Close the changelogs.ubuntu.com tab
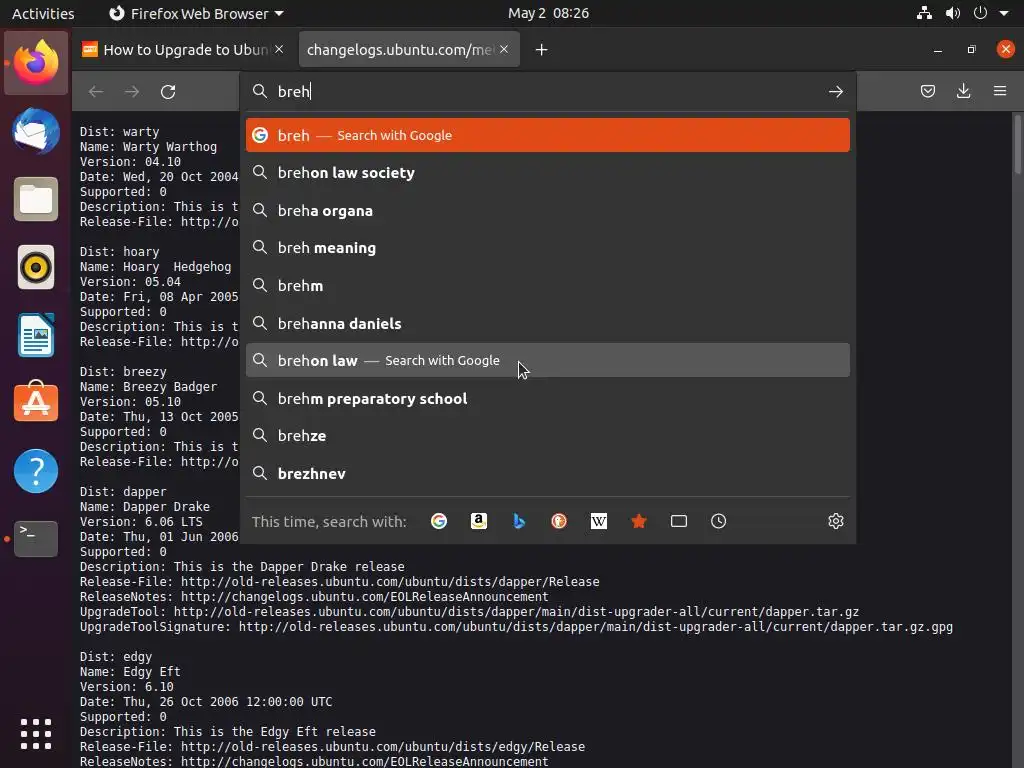This screenshot has width=1024, height=768. pyautogui.click(x=504, y=50)
